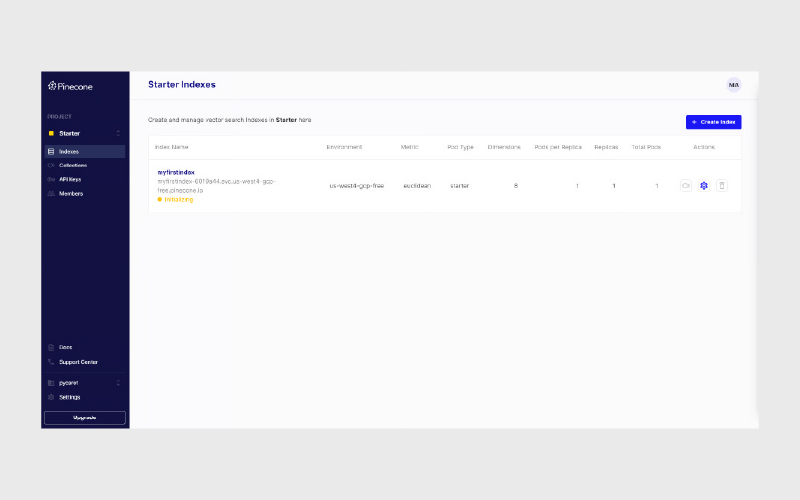Viewport: 800px width, 500px height.
Task: Click the starter pod type cell
Action: tap(459, 186)
